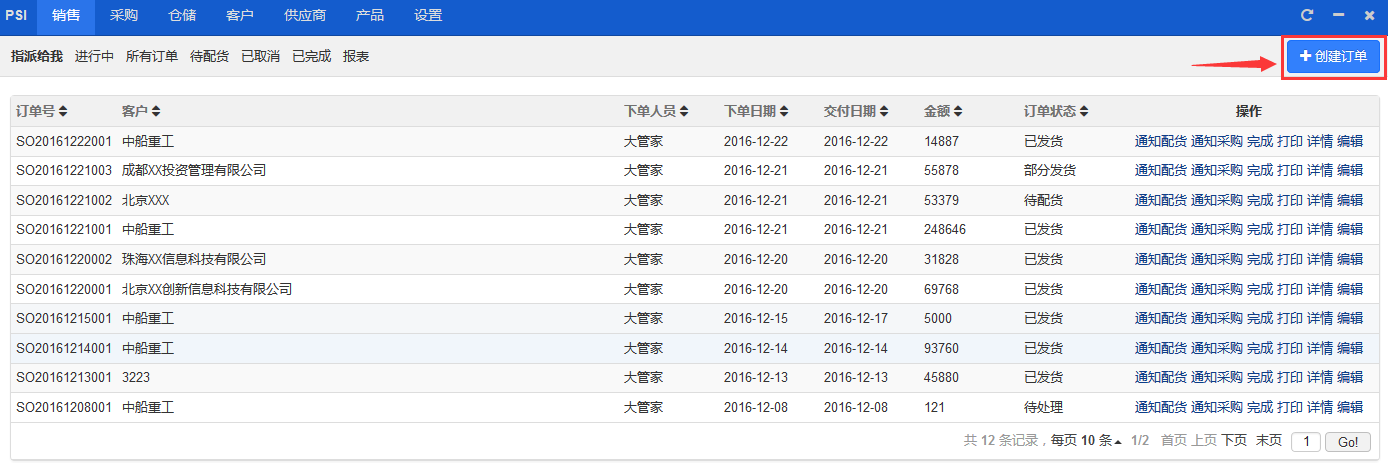1388x473 pixels.
Task: Focus the page number input field
Action: point(1306,442)
